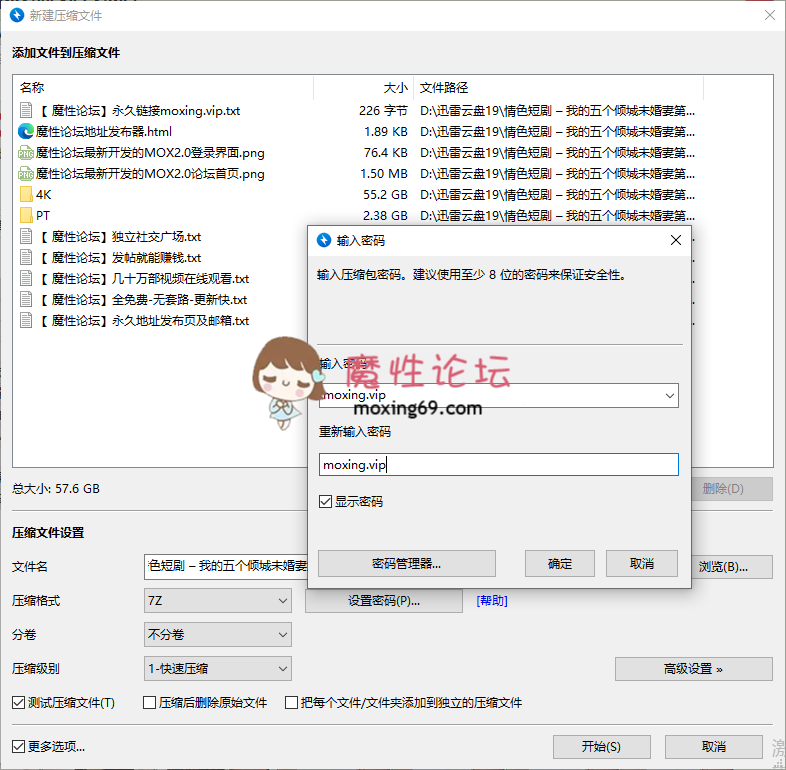Viewport: 786px width, 770px height.
Task: Click the 重新输入密码 input field
Action: [499, 465]
